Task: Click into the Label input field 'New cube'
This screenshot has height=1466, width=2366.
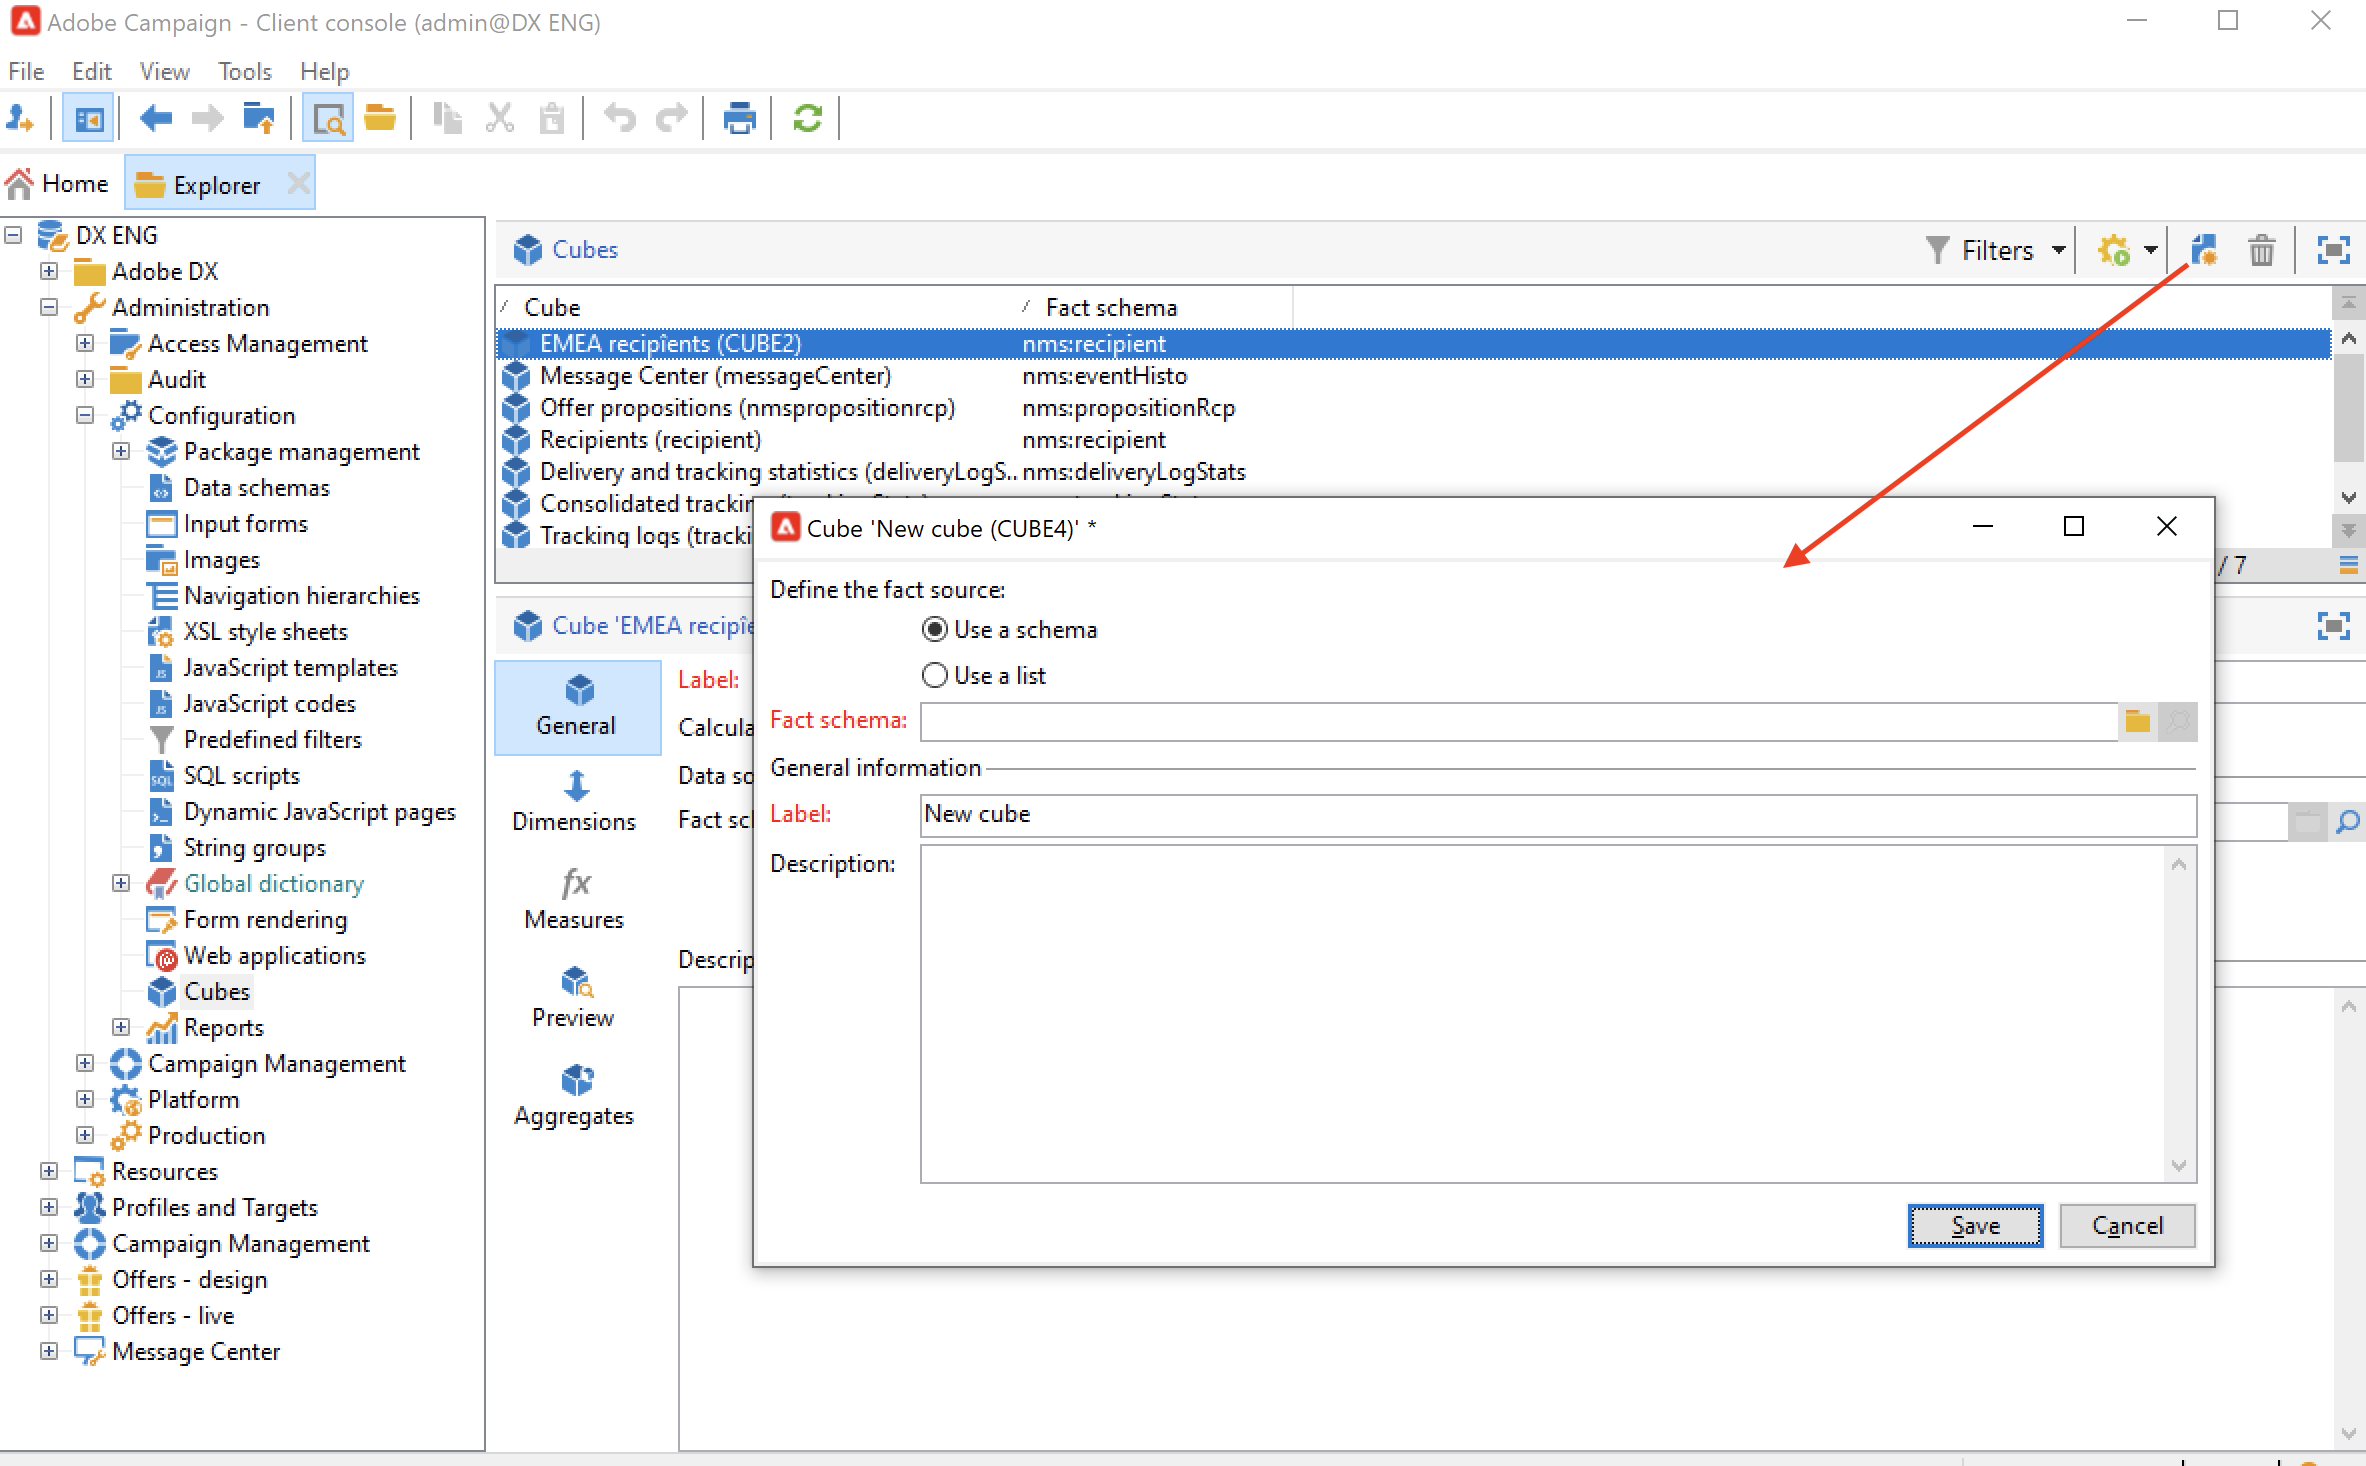Action: 1556,814
